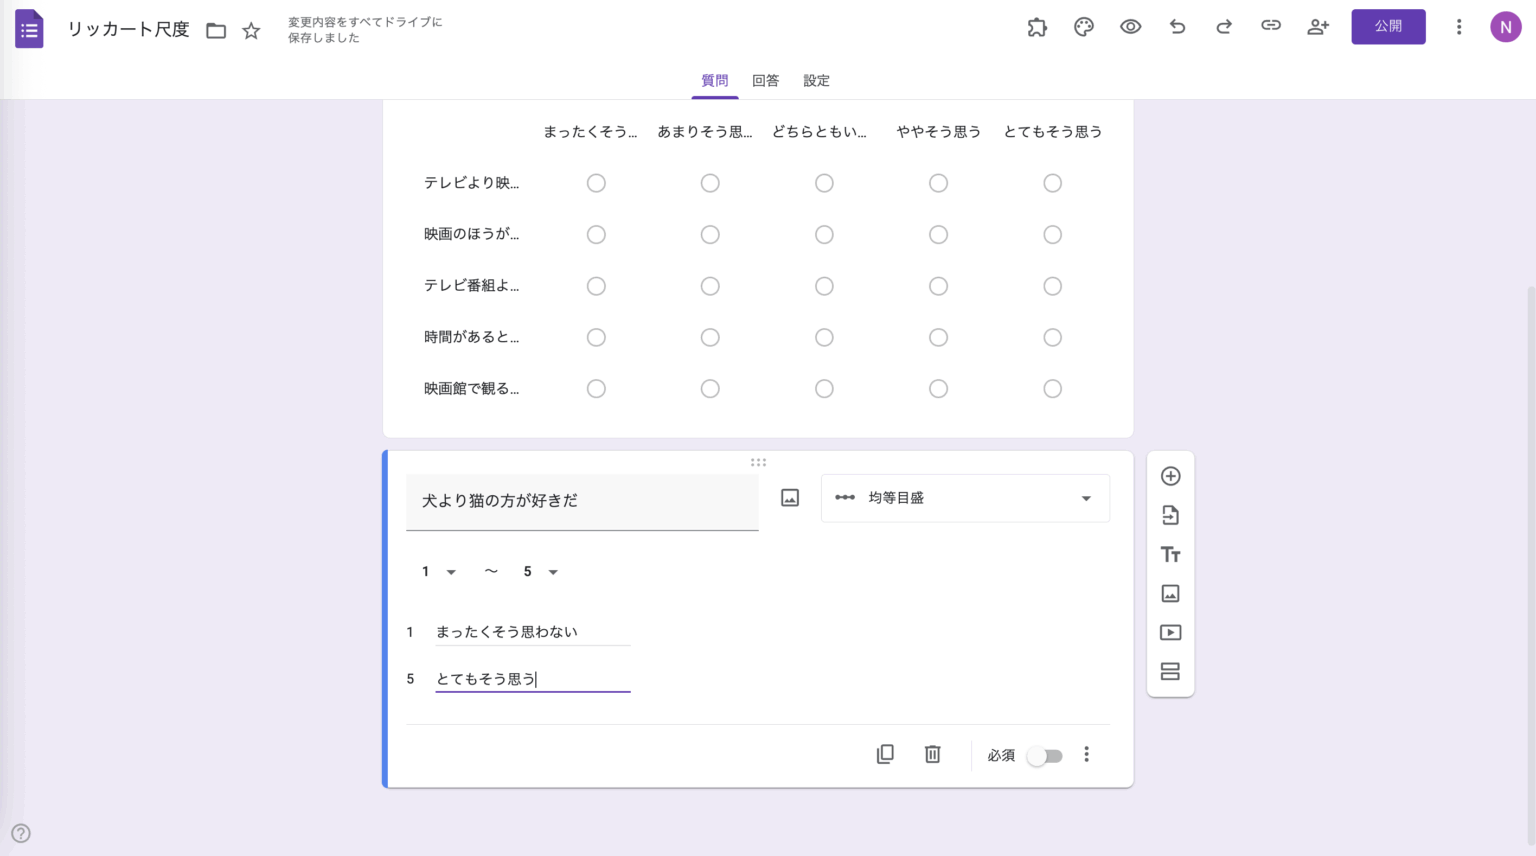
Task: Copy the form link icon
Action: [1270, 27]
